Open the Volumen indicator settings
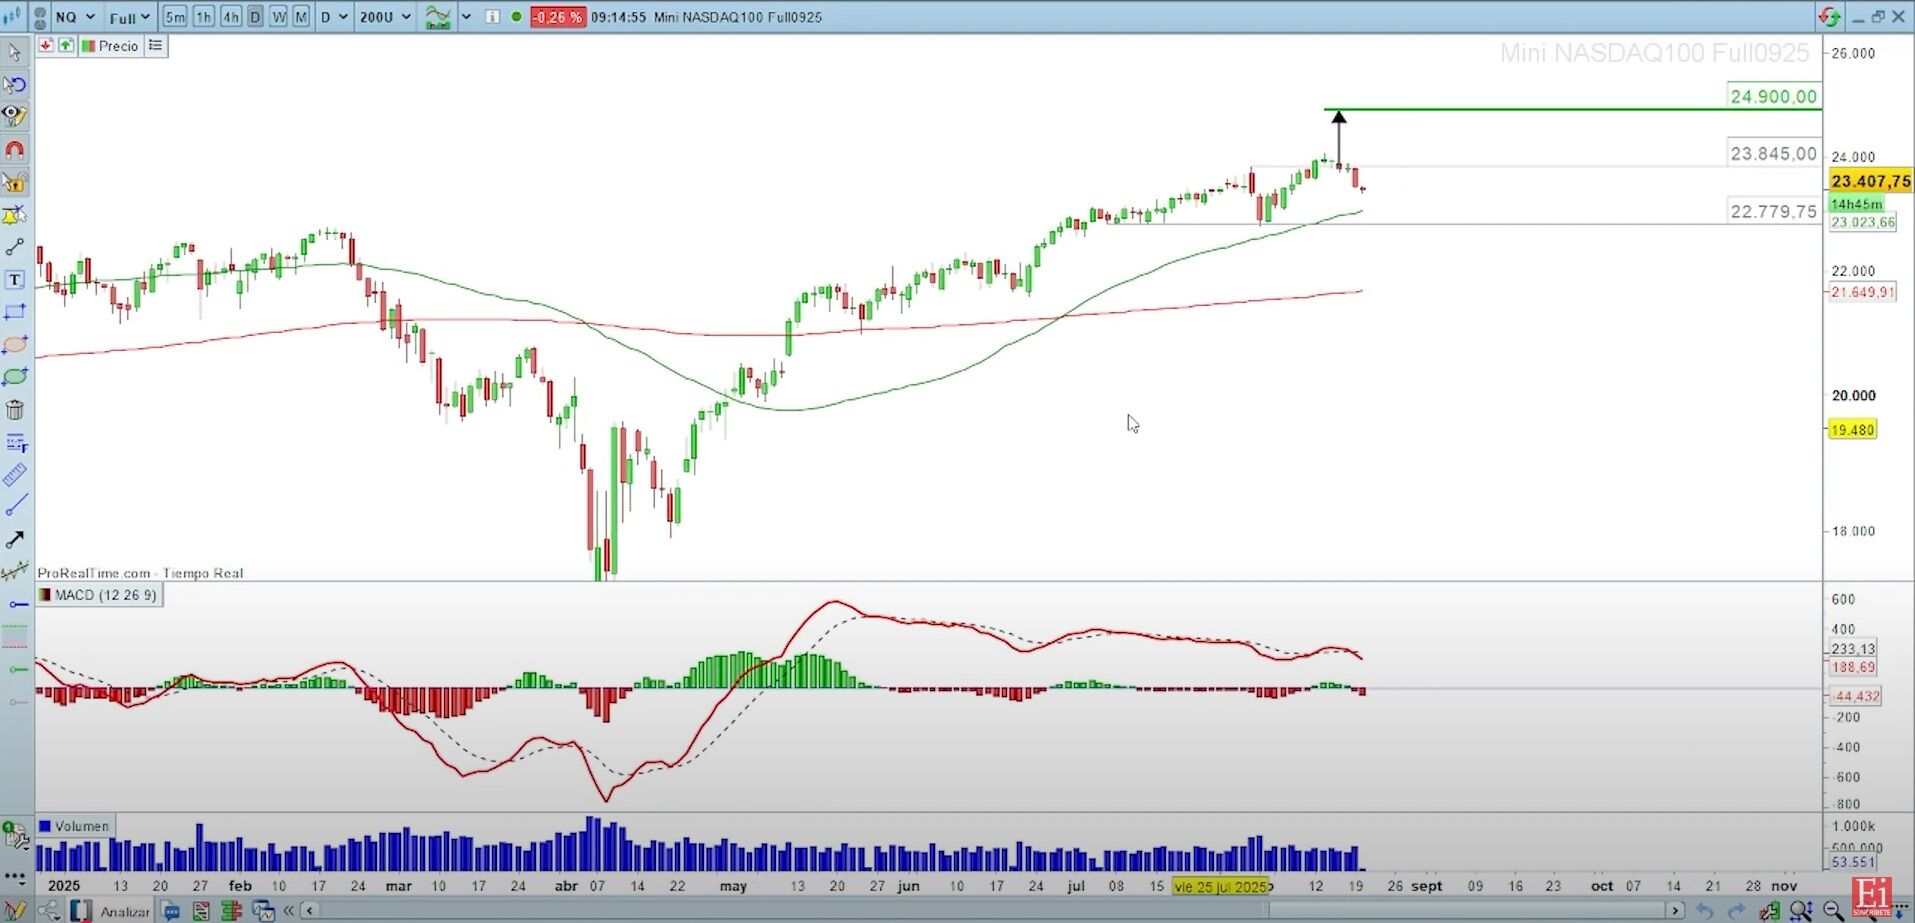Image resolution: width=1915 pixels, height=923 pixels. (74, 826)
